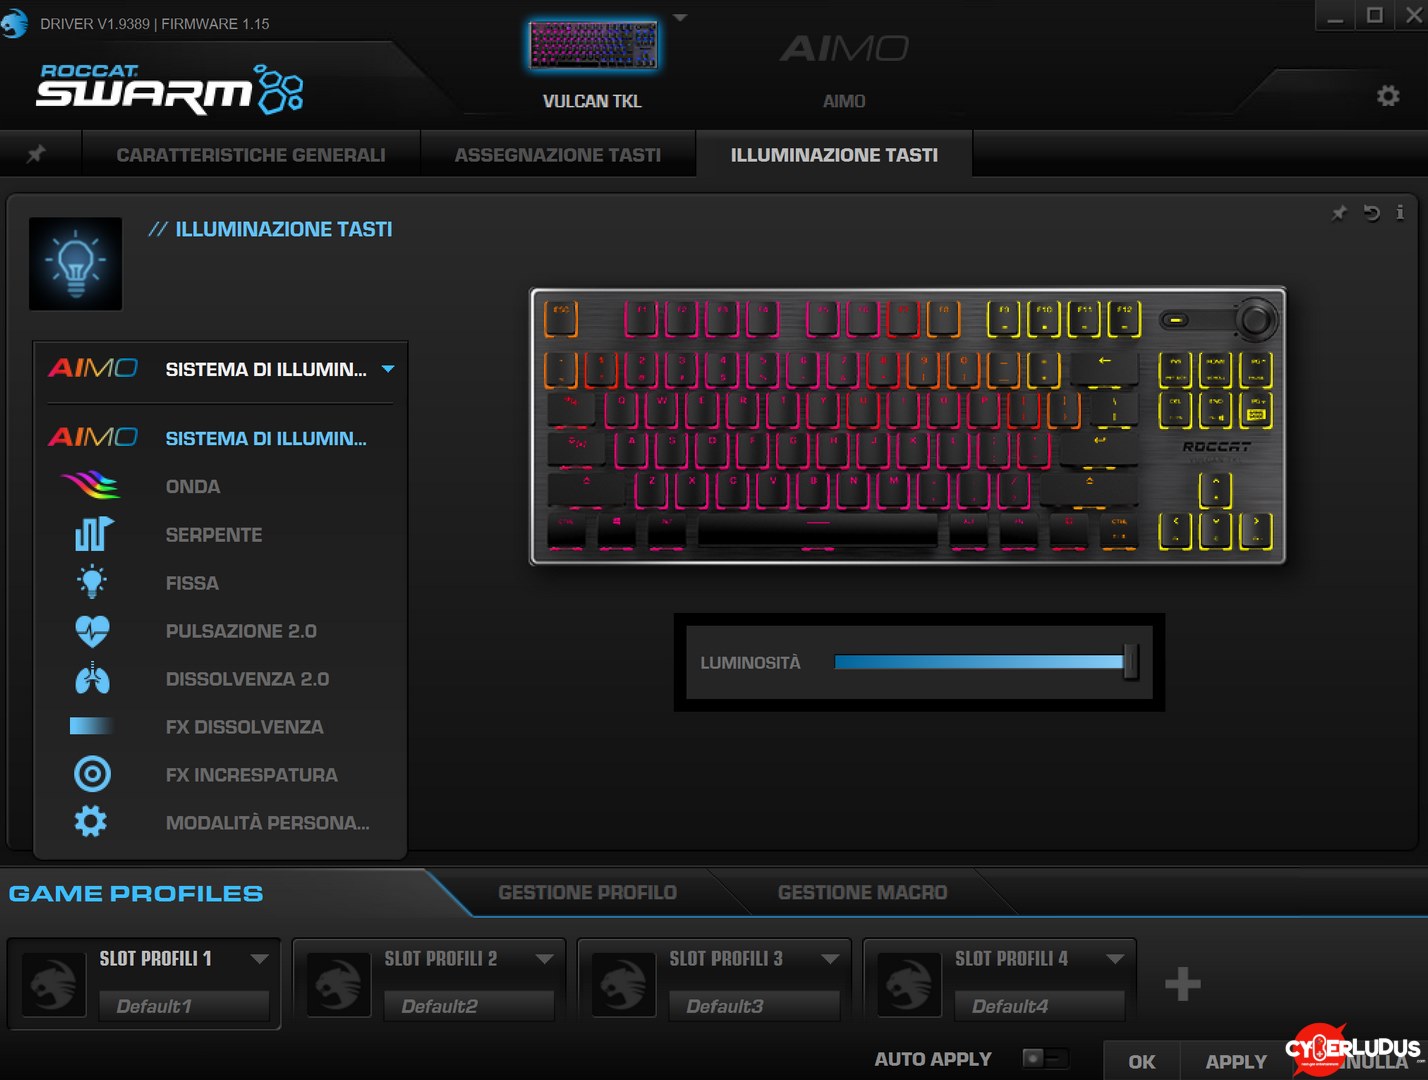Click the ONDA wave effect icon
Screen dimensions: 1428x1080
point(91,486)
